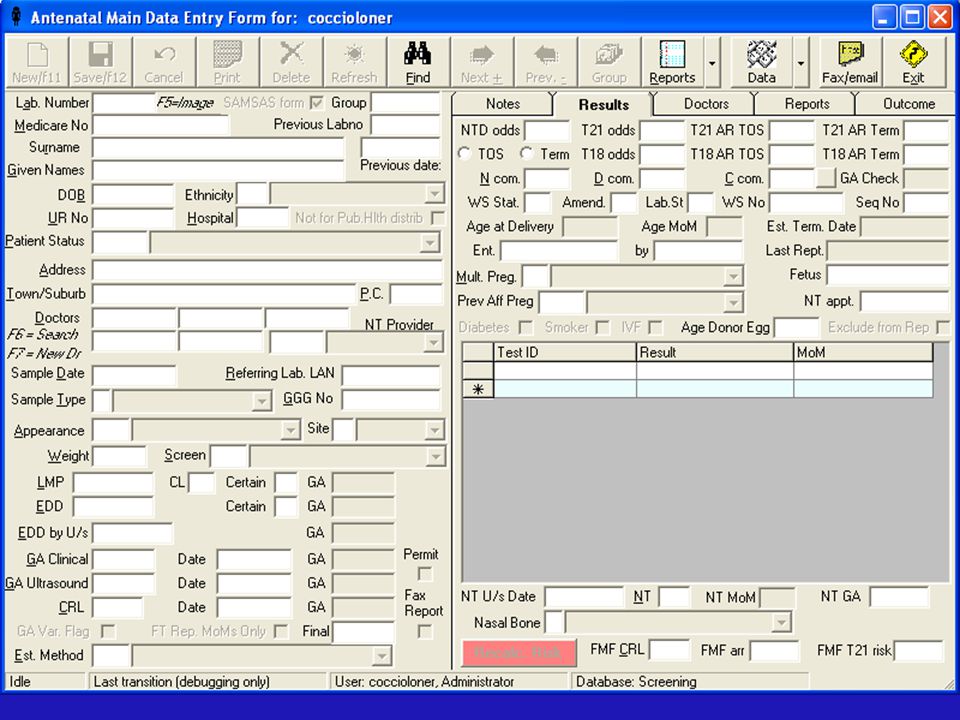Open the Site dropdown list
The width and height of the screenshot is (960, 720).
click(434, 430)
